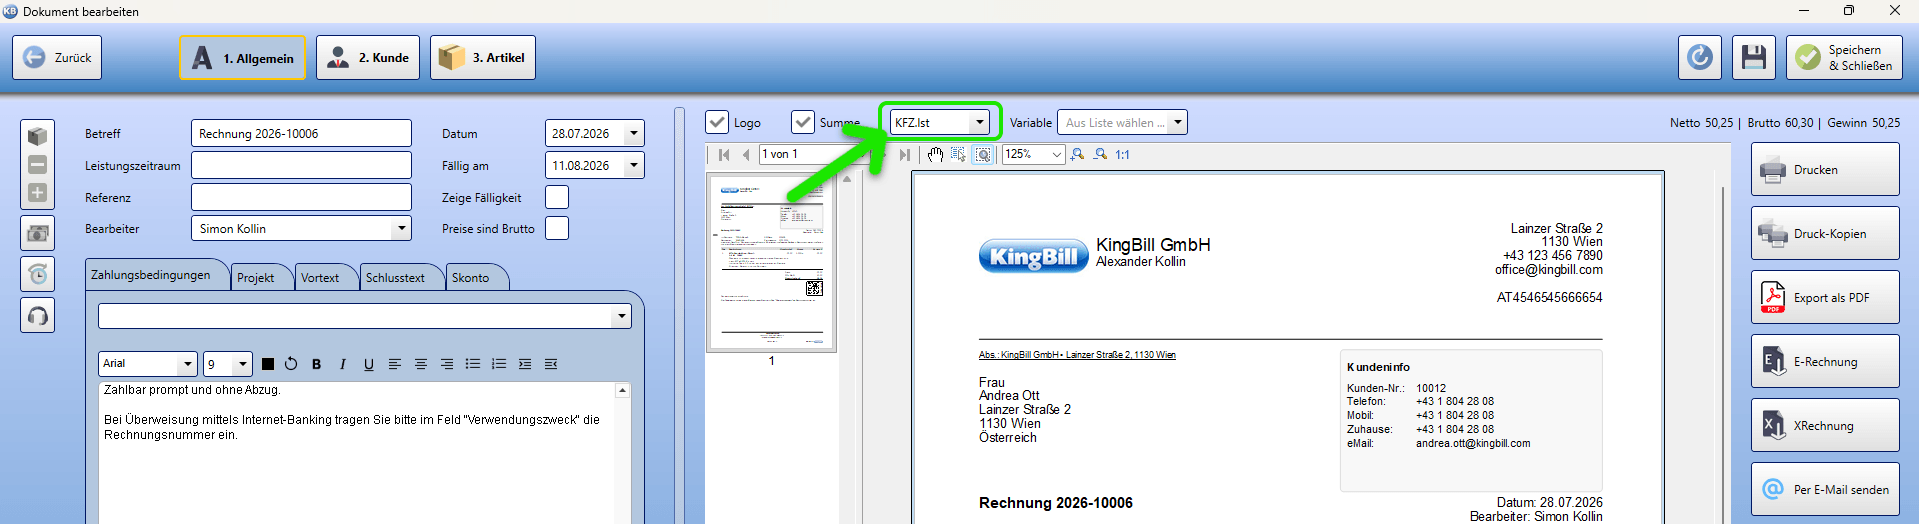Select the selection cursor tool
Viewport: 1919px width, 524px height.
tap(959, 155)
